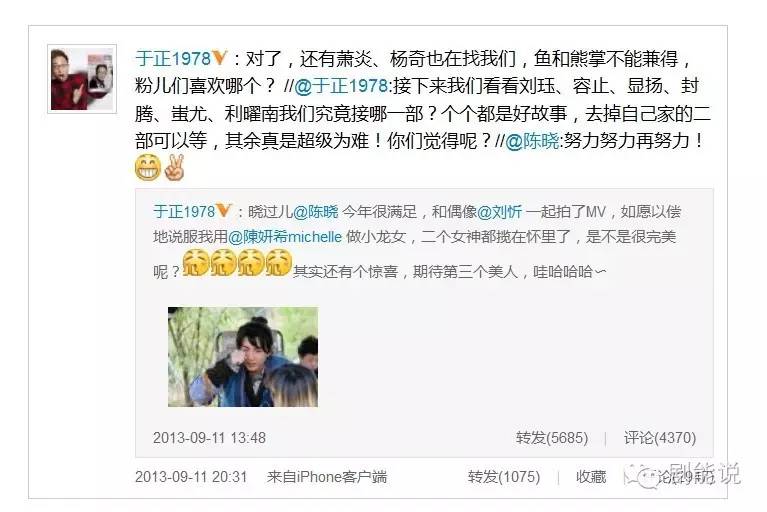Click the 2013-09-11 13:48 timestamp
Screen dimensions: 767x512
209,438
